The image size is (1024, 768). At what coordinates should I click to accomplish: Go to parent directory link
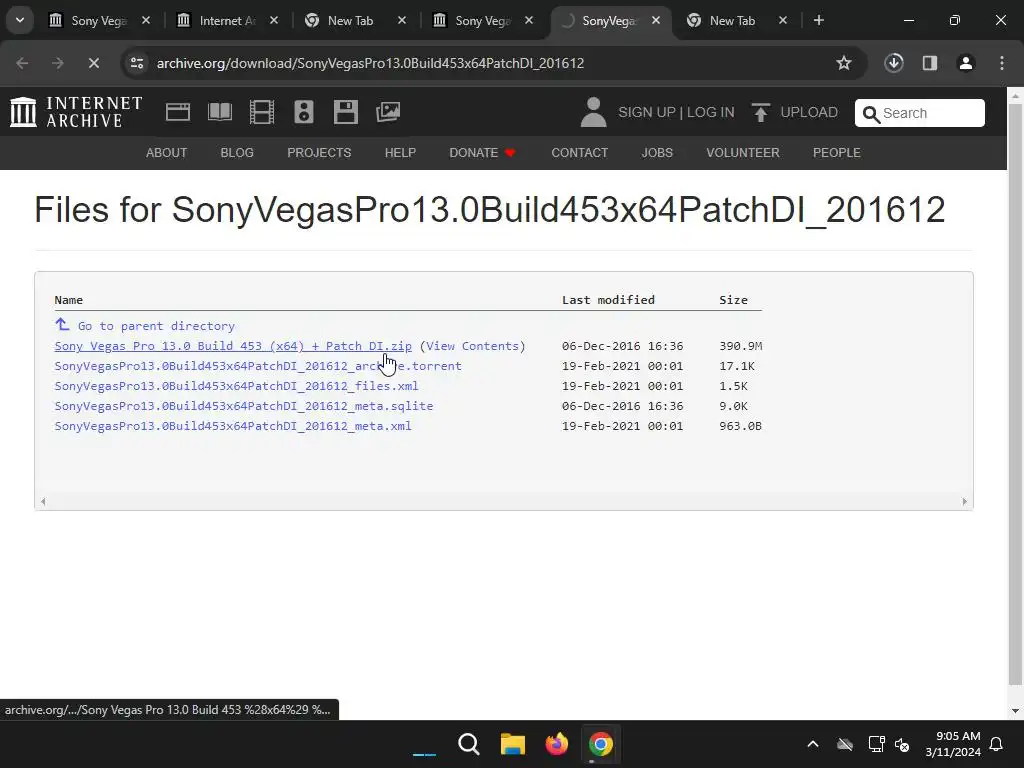(x=156, y=326)
